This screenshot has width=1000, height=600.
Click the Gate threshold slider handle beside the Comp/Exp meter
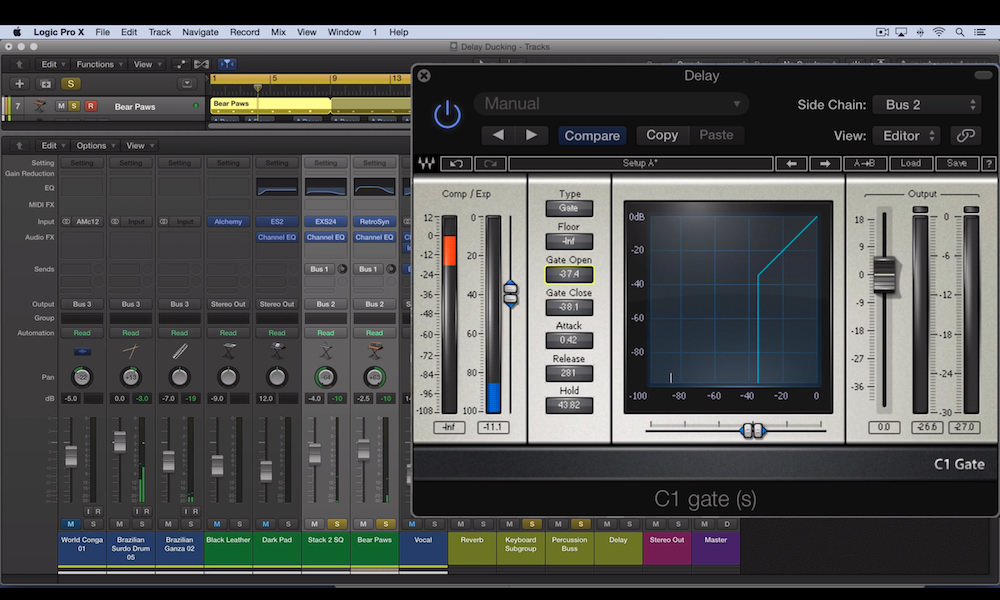pos(510,293)
